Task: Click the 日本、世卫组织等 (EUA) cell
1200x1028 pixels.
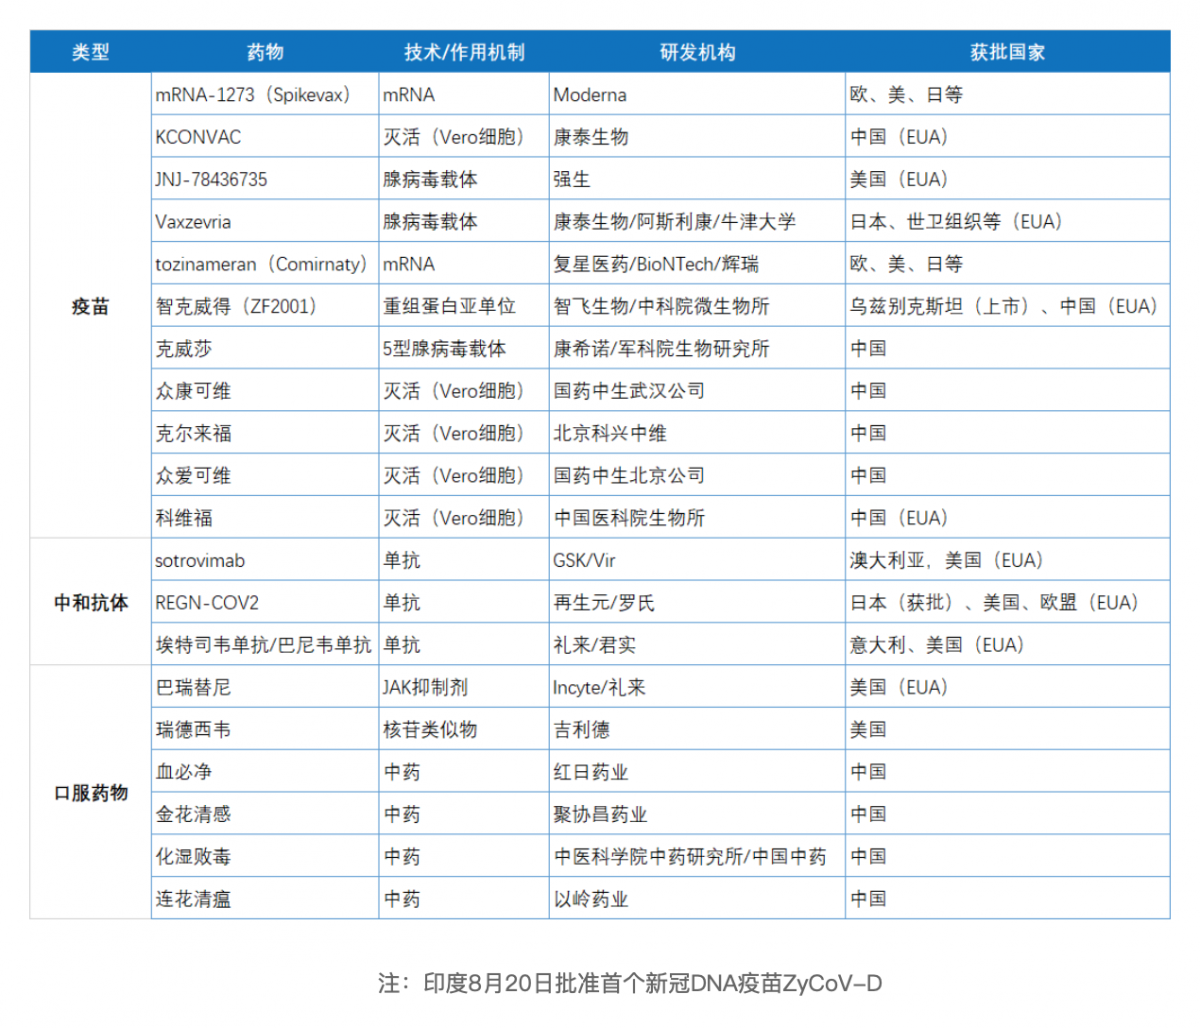Action: pos(1008,221)
